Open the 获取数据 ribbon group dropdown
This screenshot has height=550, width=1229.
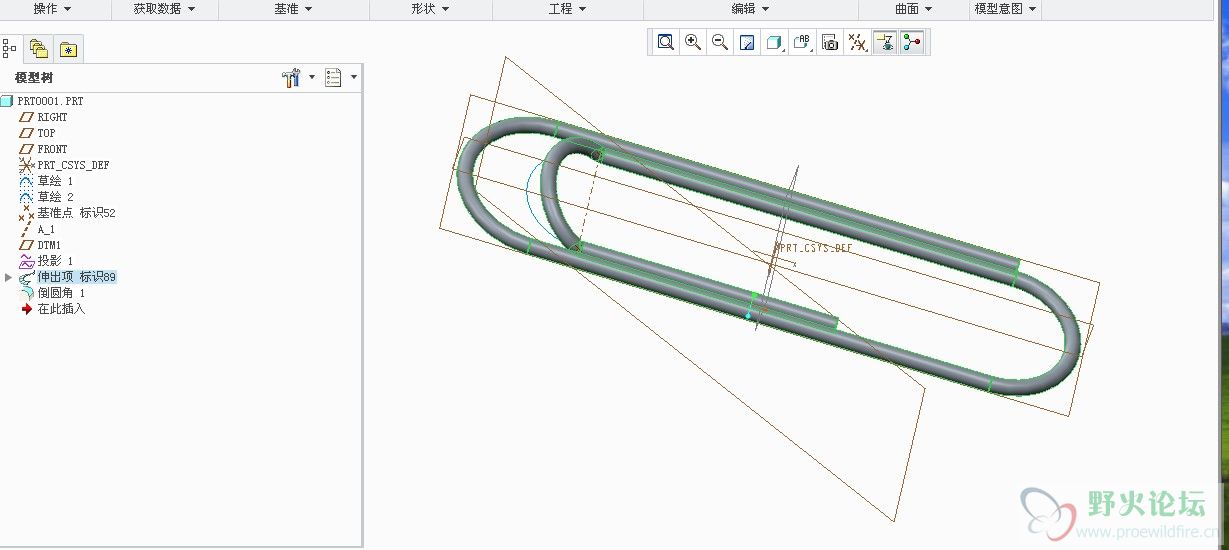click(x=164, y=9)
